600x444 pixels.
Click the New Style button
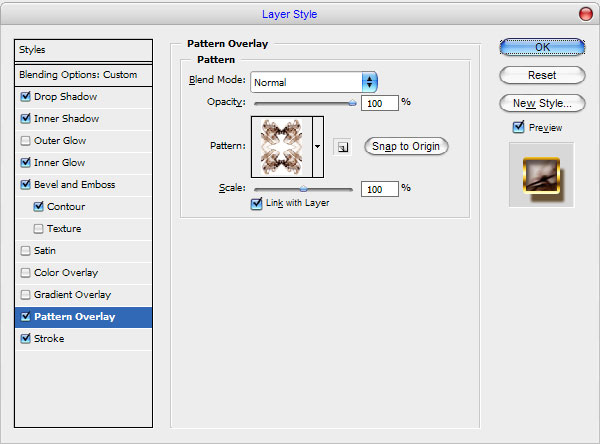click(x=542, y=103)
